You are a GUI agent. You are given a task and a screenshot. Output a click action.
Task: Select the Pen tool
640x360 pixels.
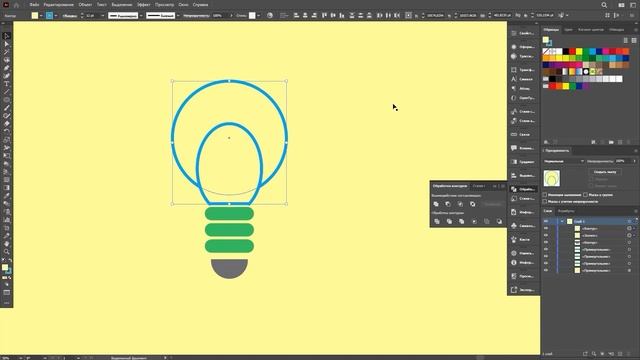pyautogui.click(x=7, y=68)
